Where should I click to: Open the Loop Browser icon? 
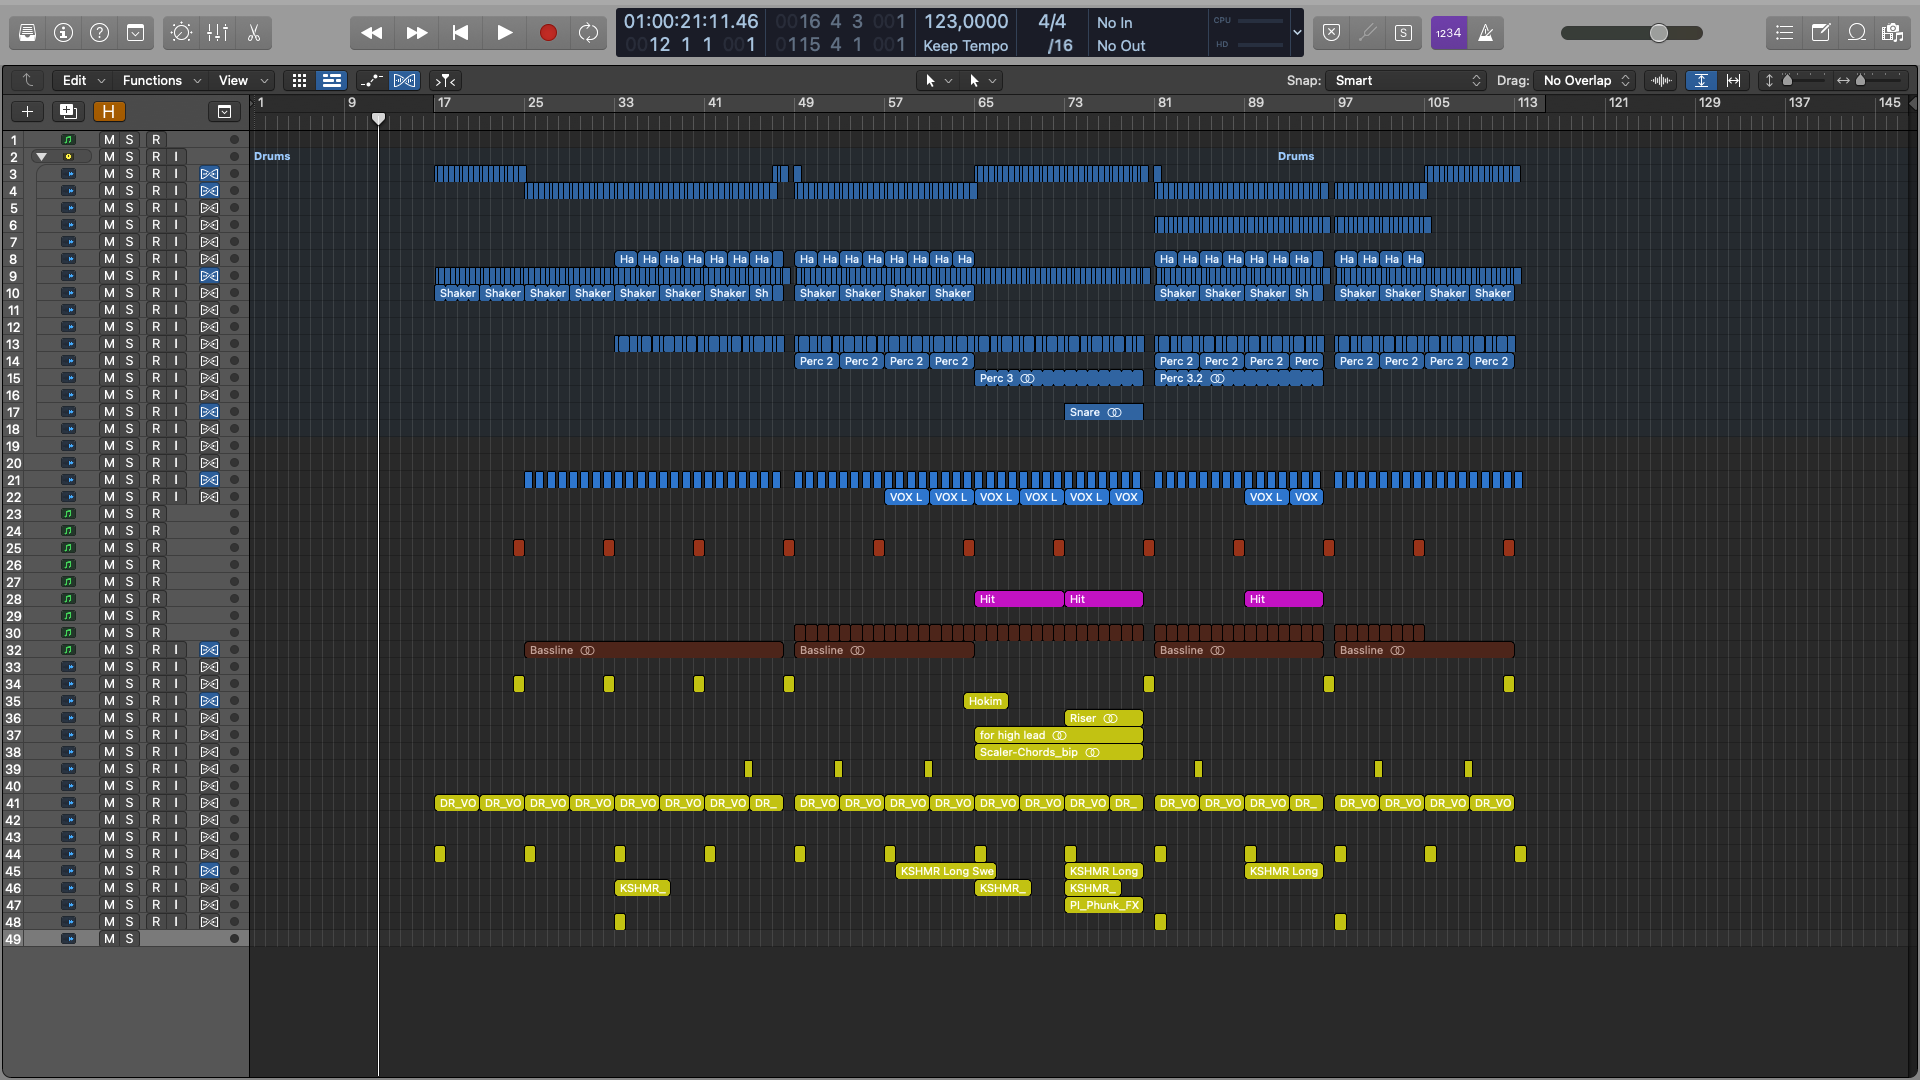tap(1856, 33)
